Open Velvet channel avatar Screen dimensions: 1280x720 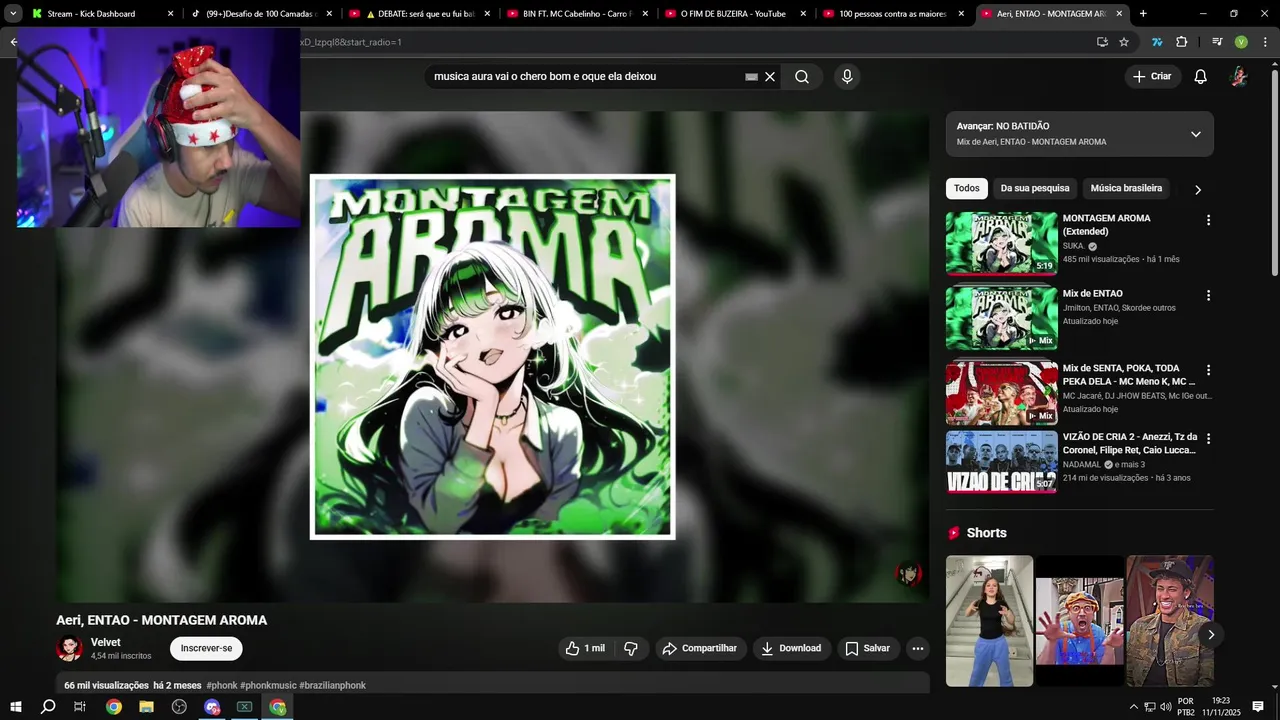(x=69, y=649)
